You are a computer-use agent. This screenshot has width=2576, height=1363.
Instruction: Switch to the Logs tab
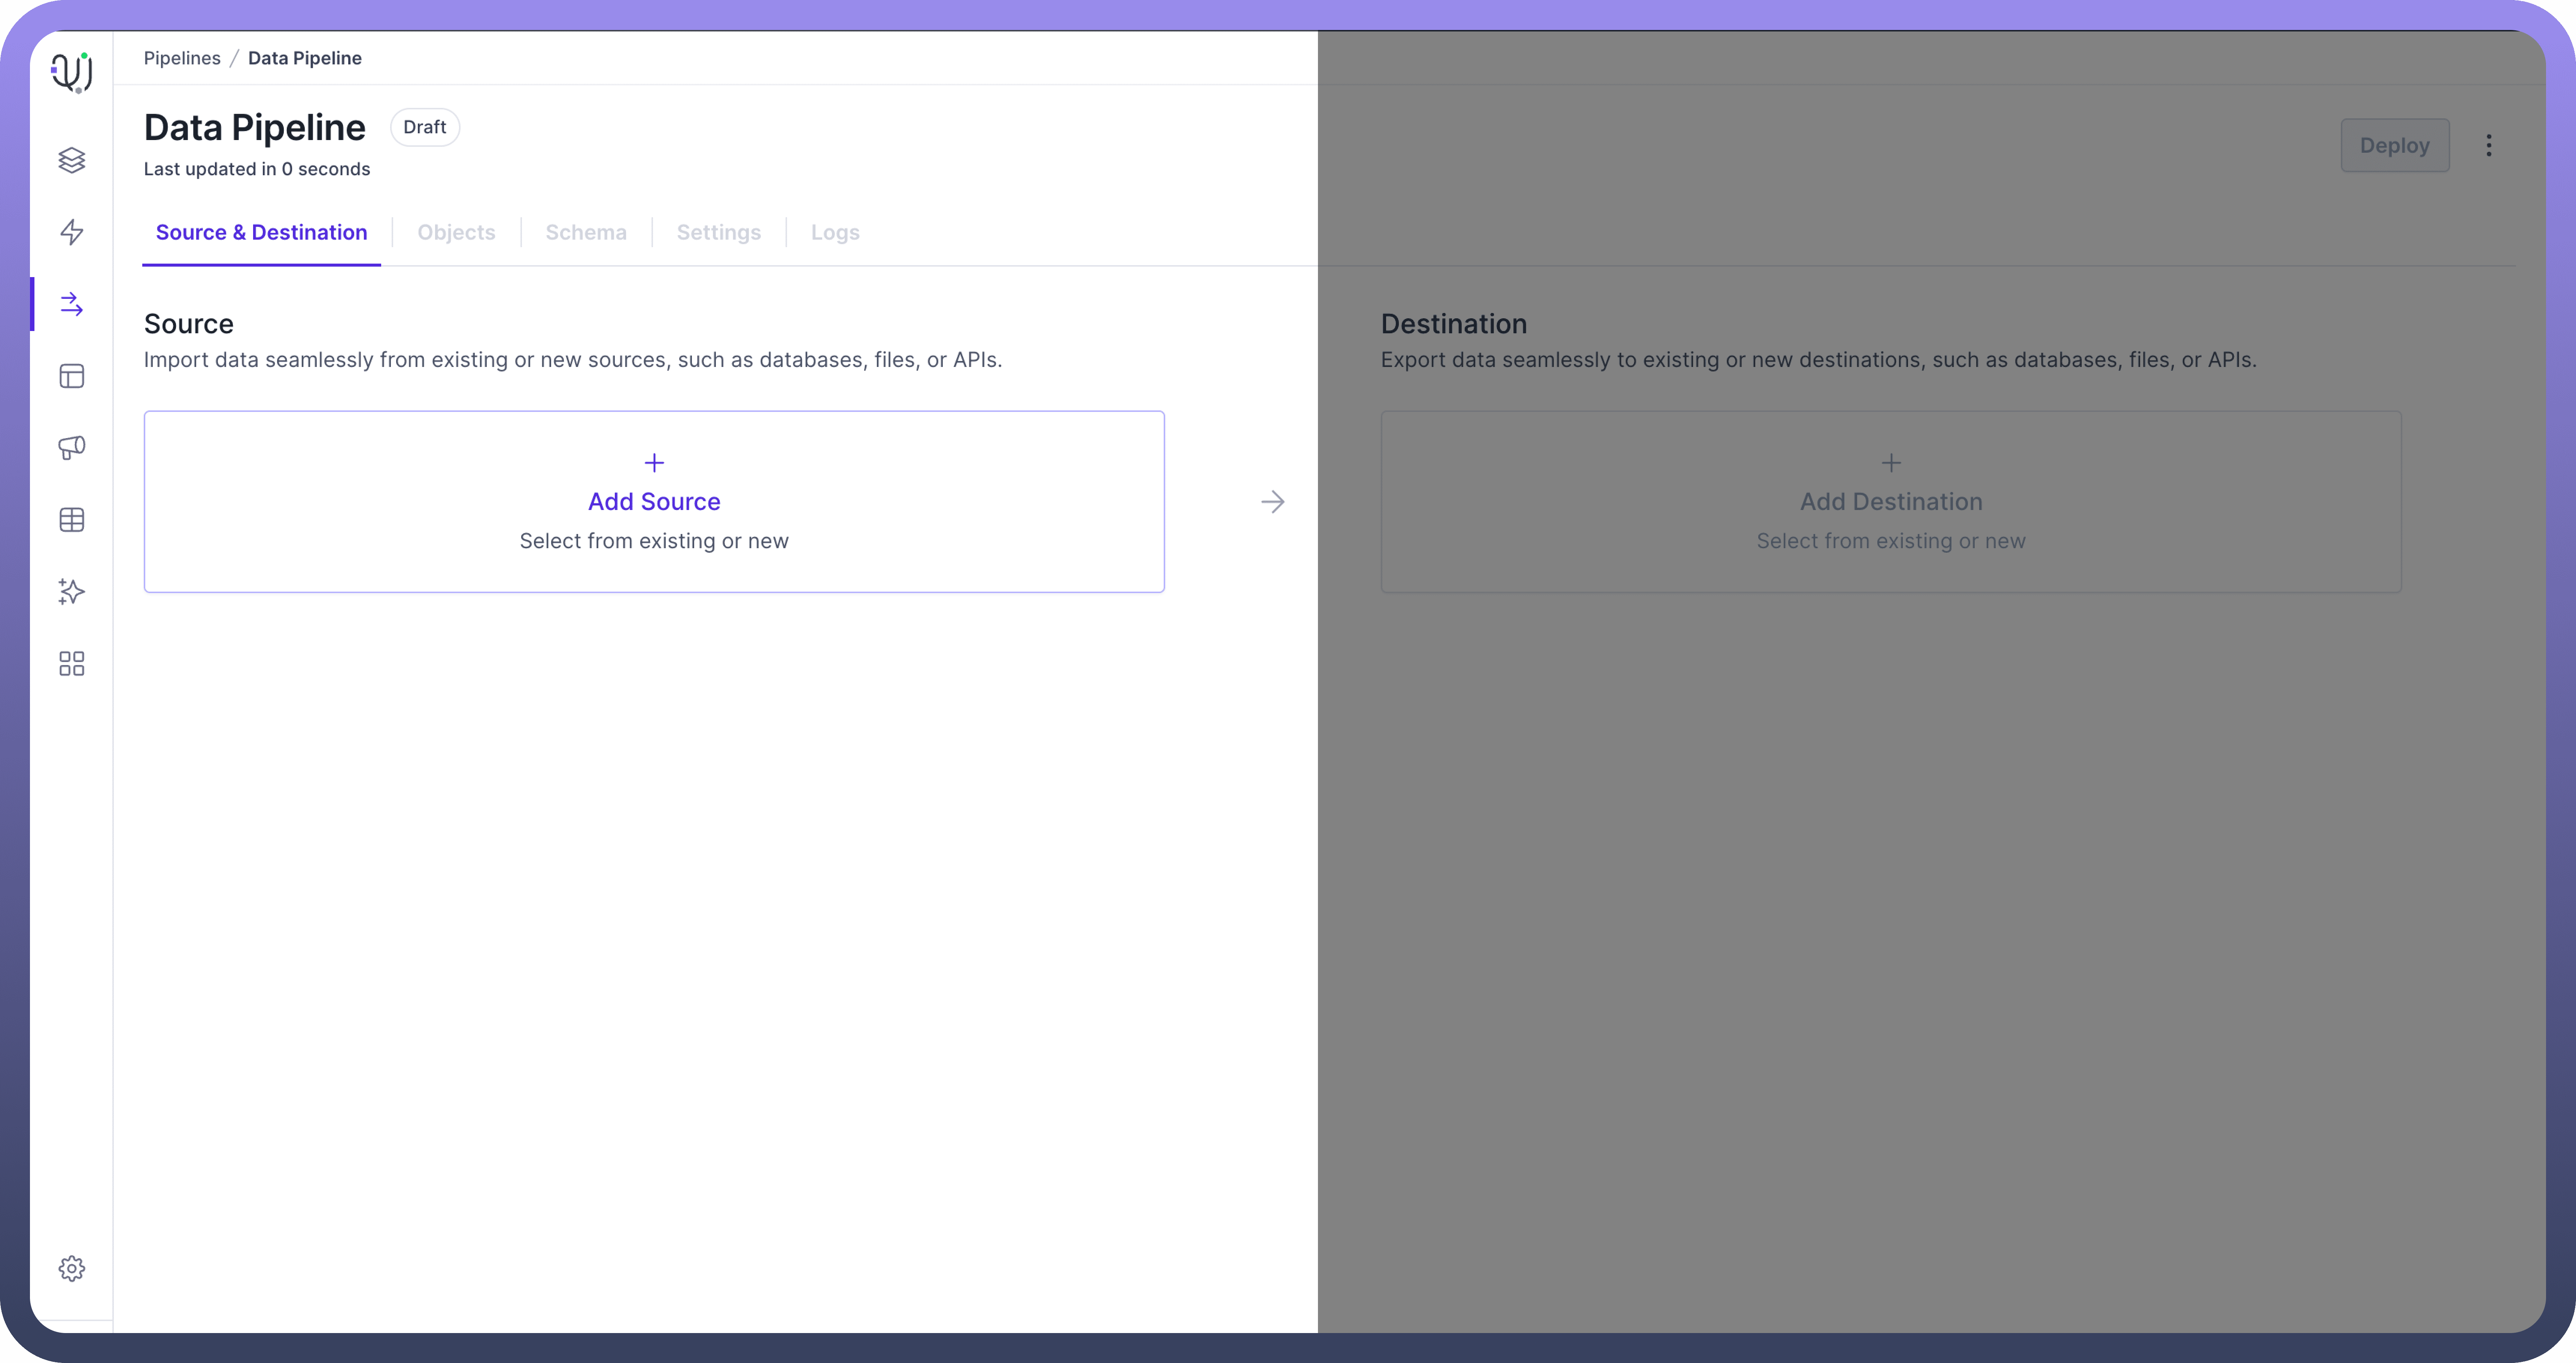[834, 232]
